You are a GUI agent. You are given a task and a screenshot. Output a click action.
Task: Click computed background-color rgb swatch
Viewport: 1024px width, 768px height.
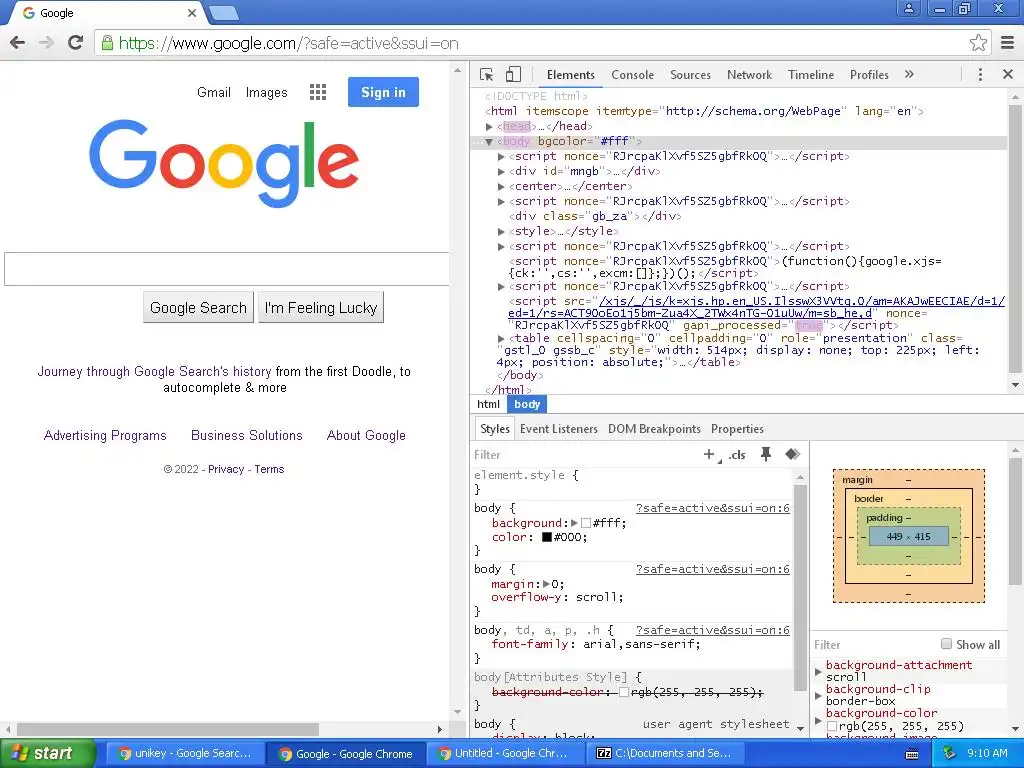[831, 726]
